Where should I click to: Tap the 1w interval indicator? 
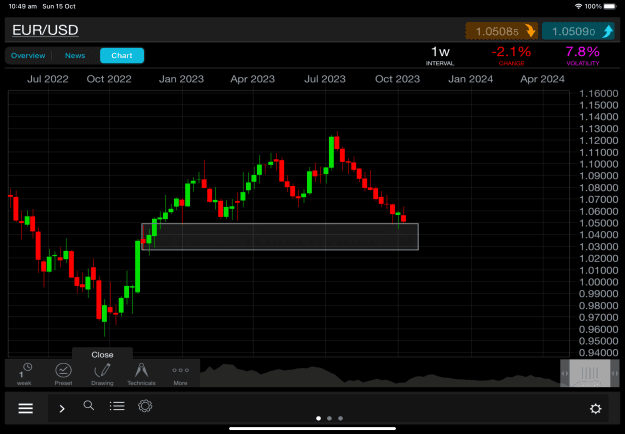coord(440,55)
